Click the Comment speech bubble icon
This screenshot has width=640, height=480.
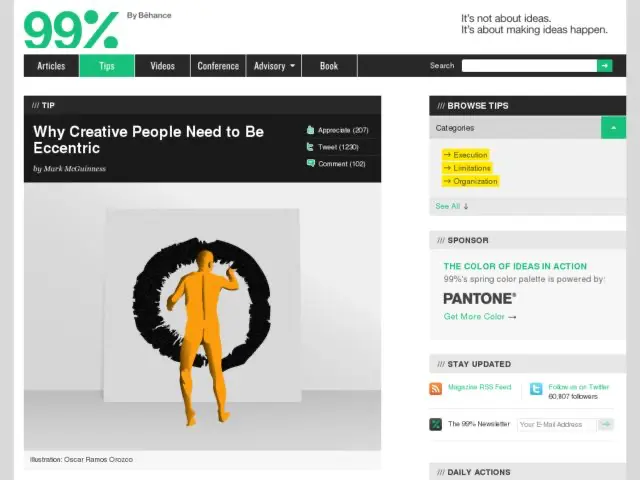pos(311,163)
